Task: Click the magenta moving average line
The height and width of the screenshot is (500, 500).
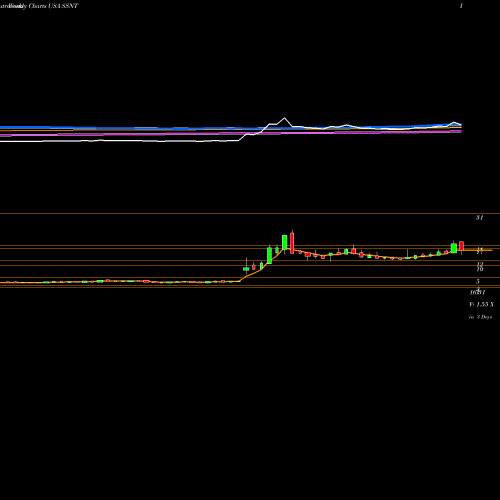Action: point(231,134)
